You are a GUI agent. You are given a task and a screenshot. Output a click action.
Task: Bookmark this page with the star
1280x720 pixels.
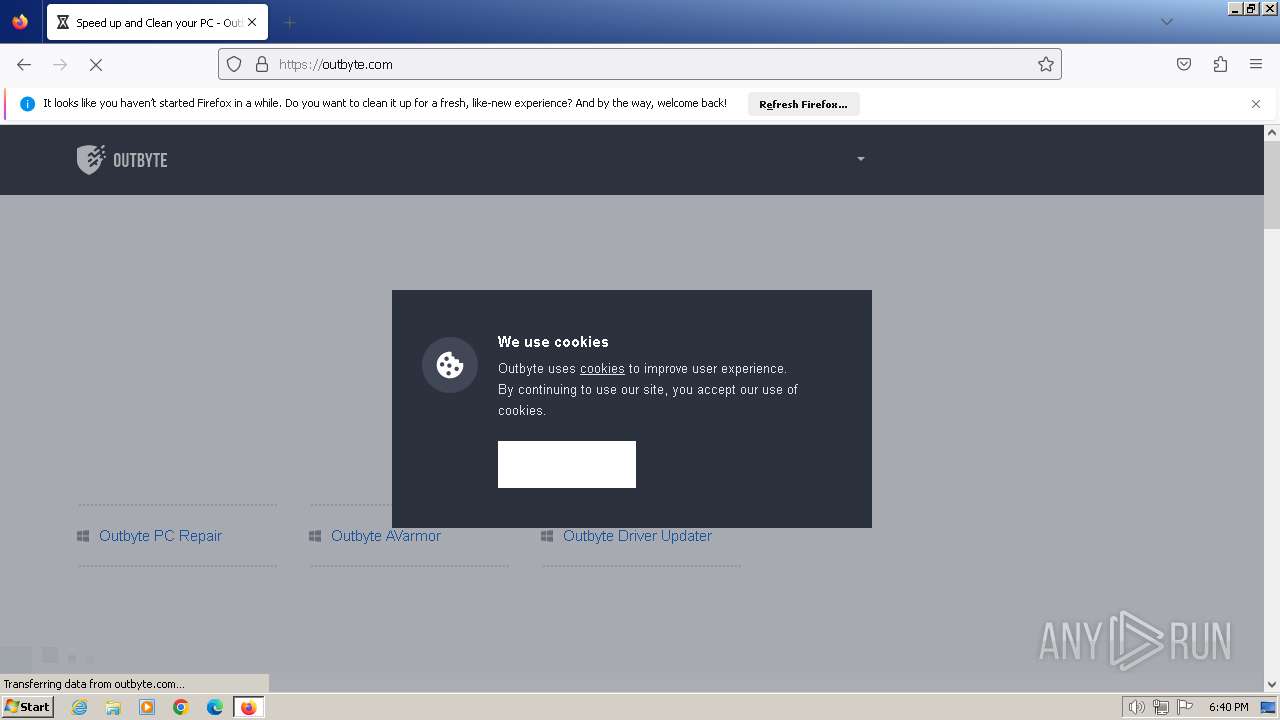[1046, 64]
